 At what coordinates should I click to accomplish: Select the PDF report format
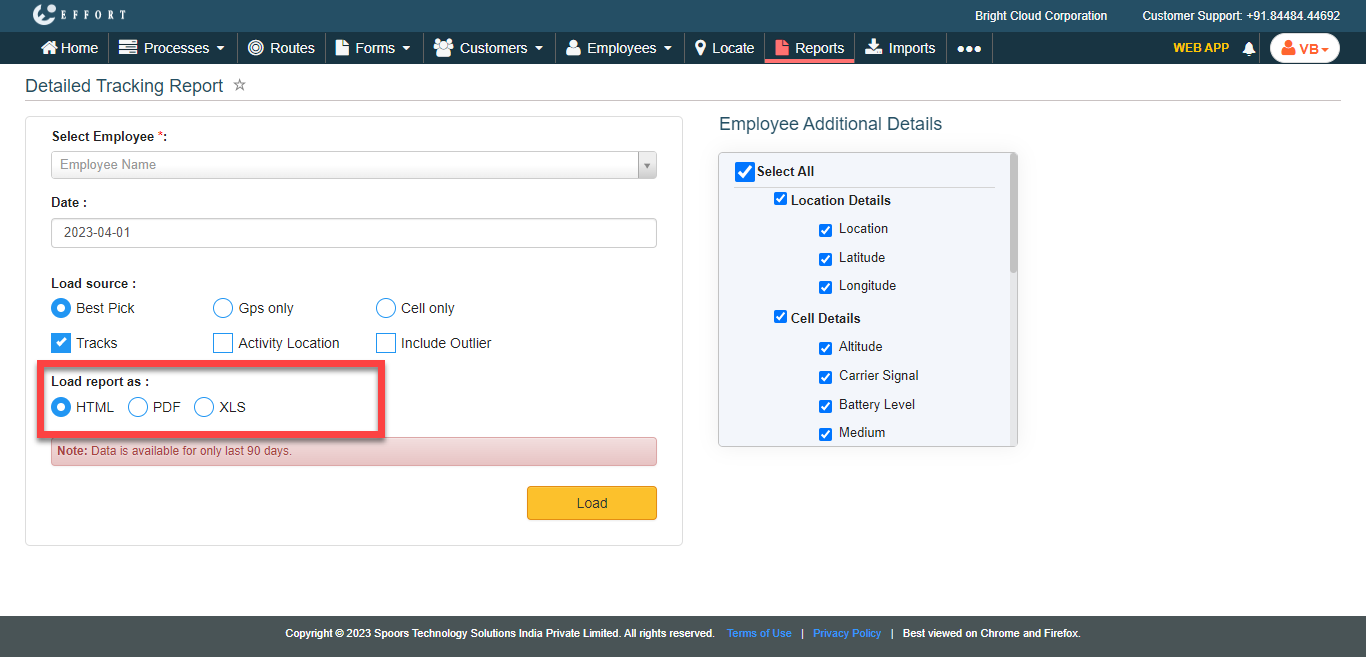pos(138,407)
